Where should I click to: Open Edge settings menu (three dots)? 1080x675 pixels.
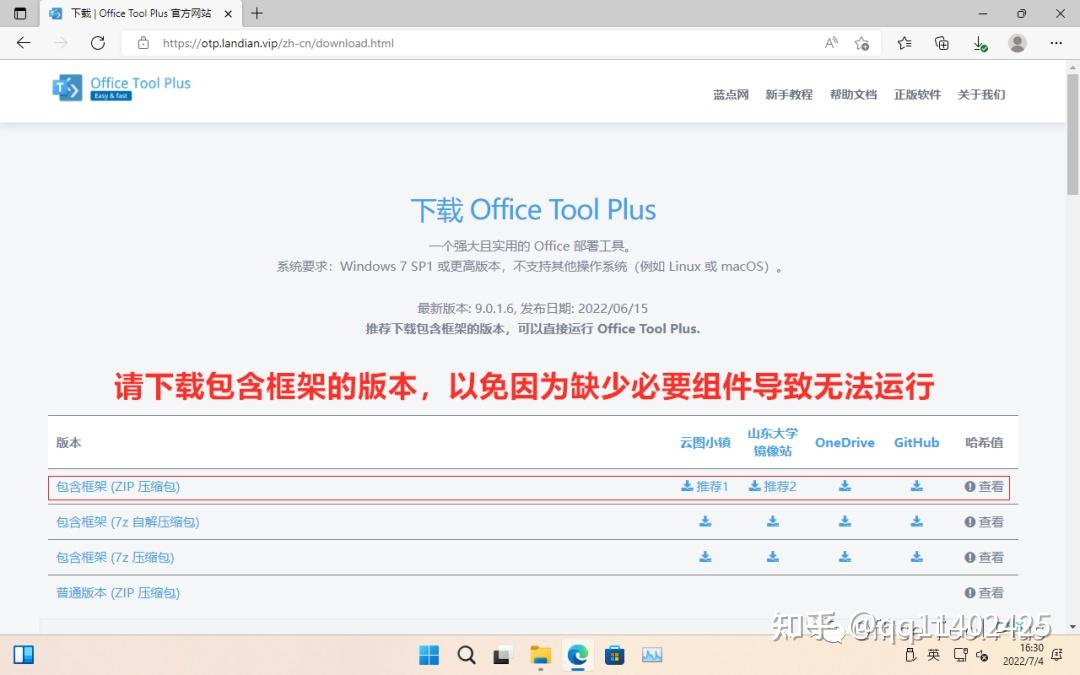[x=1056, y=43]
